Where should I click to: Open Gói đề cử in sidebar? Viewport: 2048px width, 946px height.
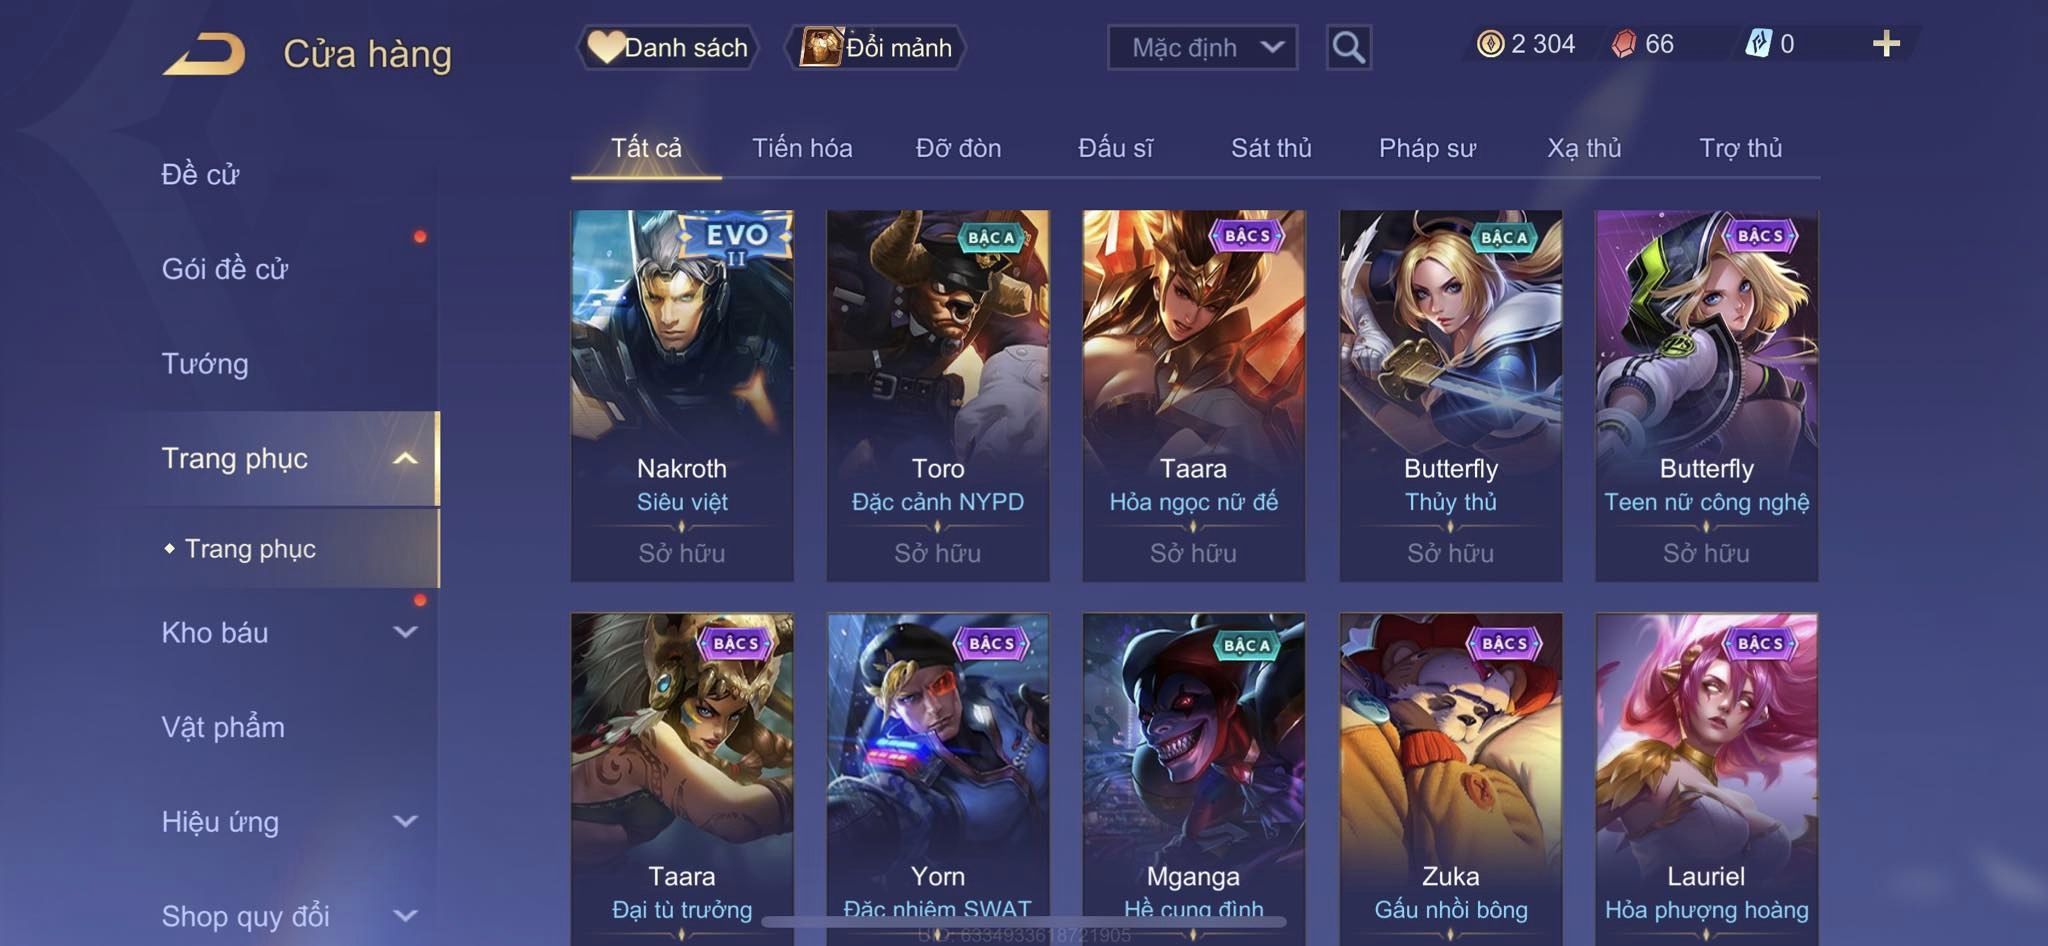[x=225, y=269]
